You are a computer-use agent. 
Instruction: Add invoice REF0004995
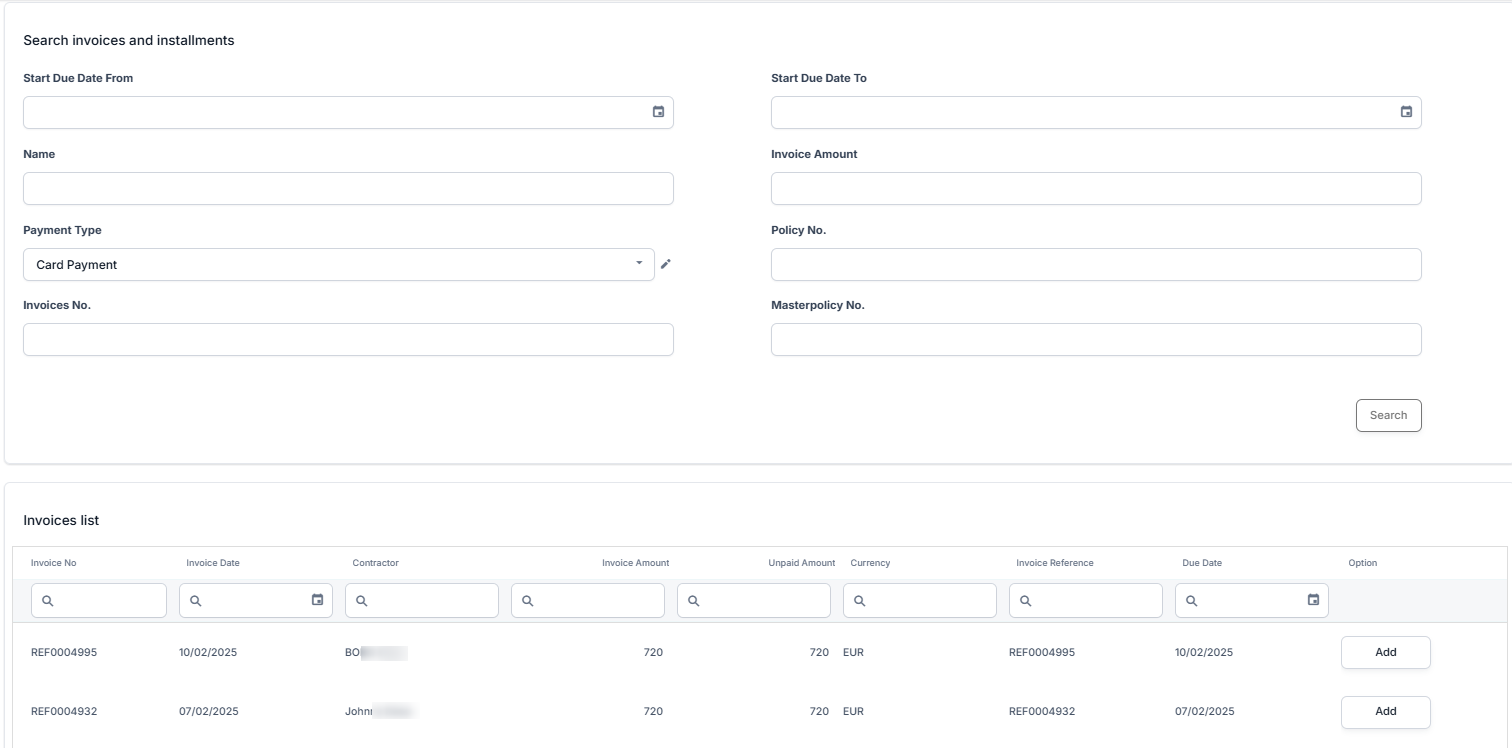coord(1385,652)
